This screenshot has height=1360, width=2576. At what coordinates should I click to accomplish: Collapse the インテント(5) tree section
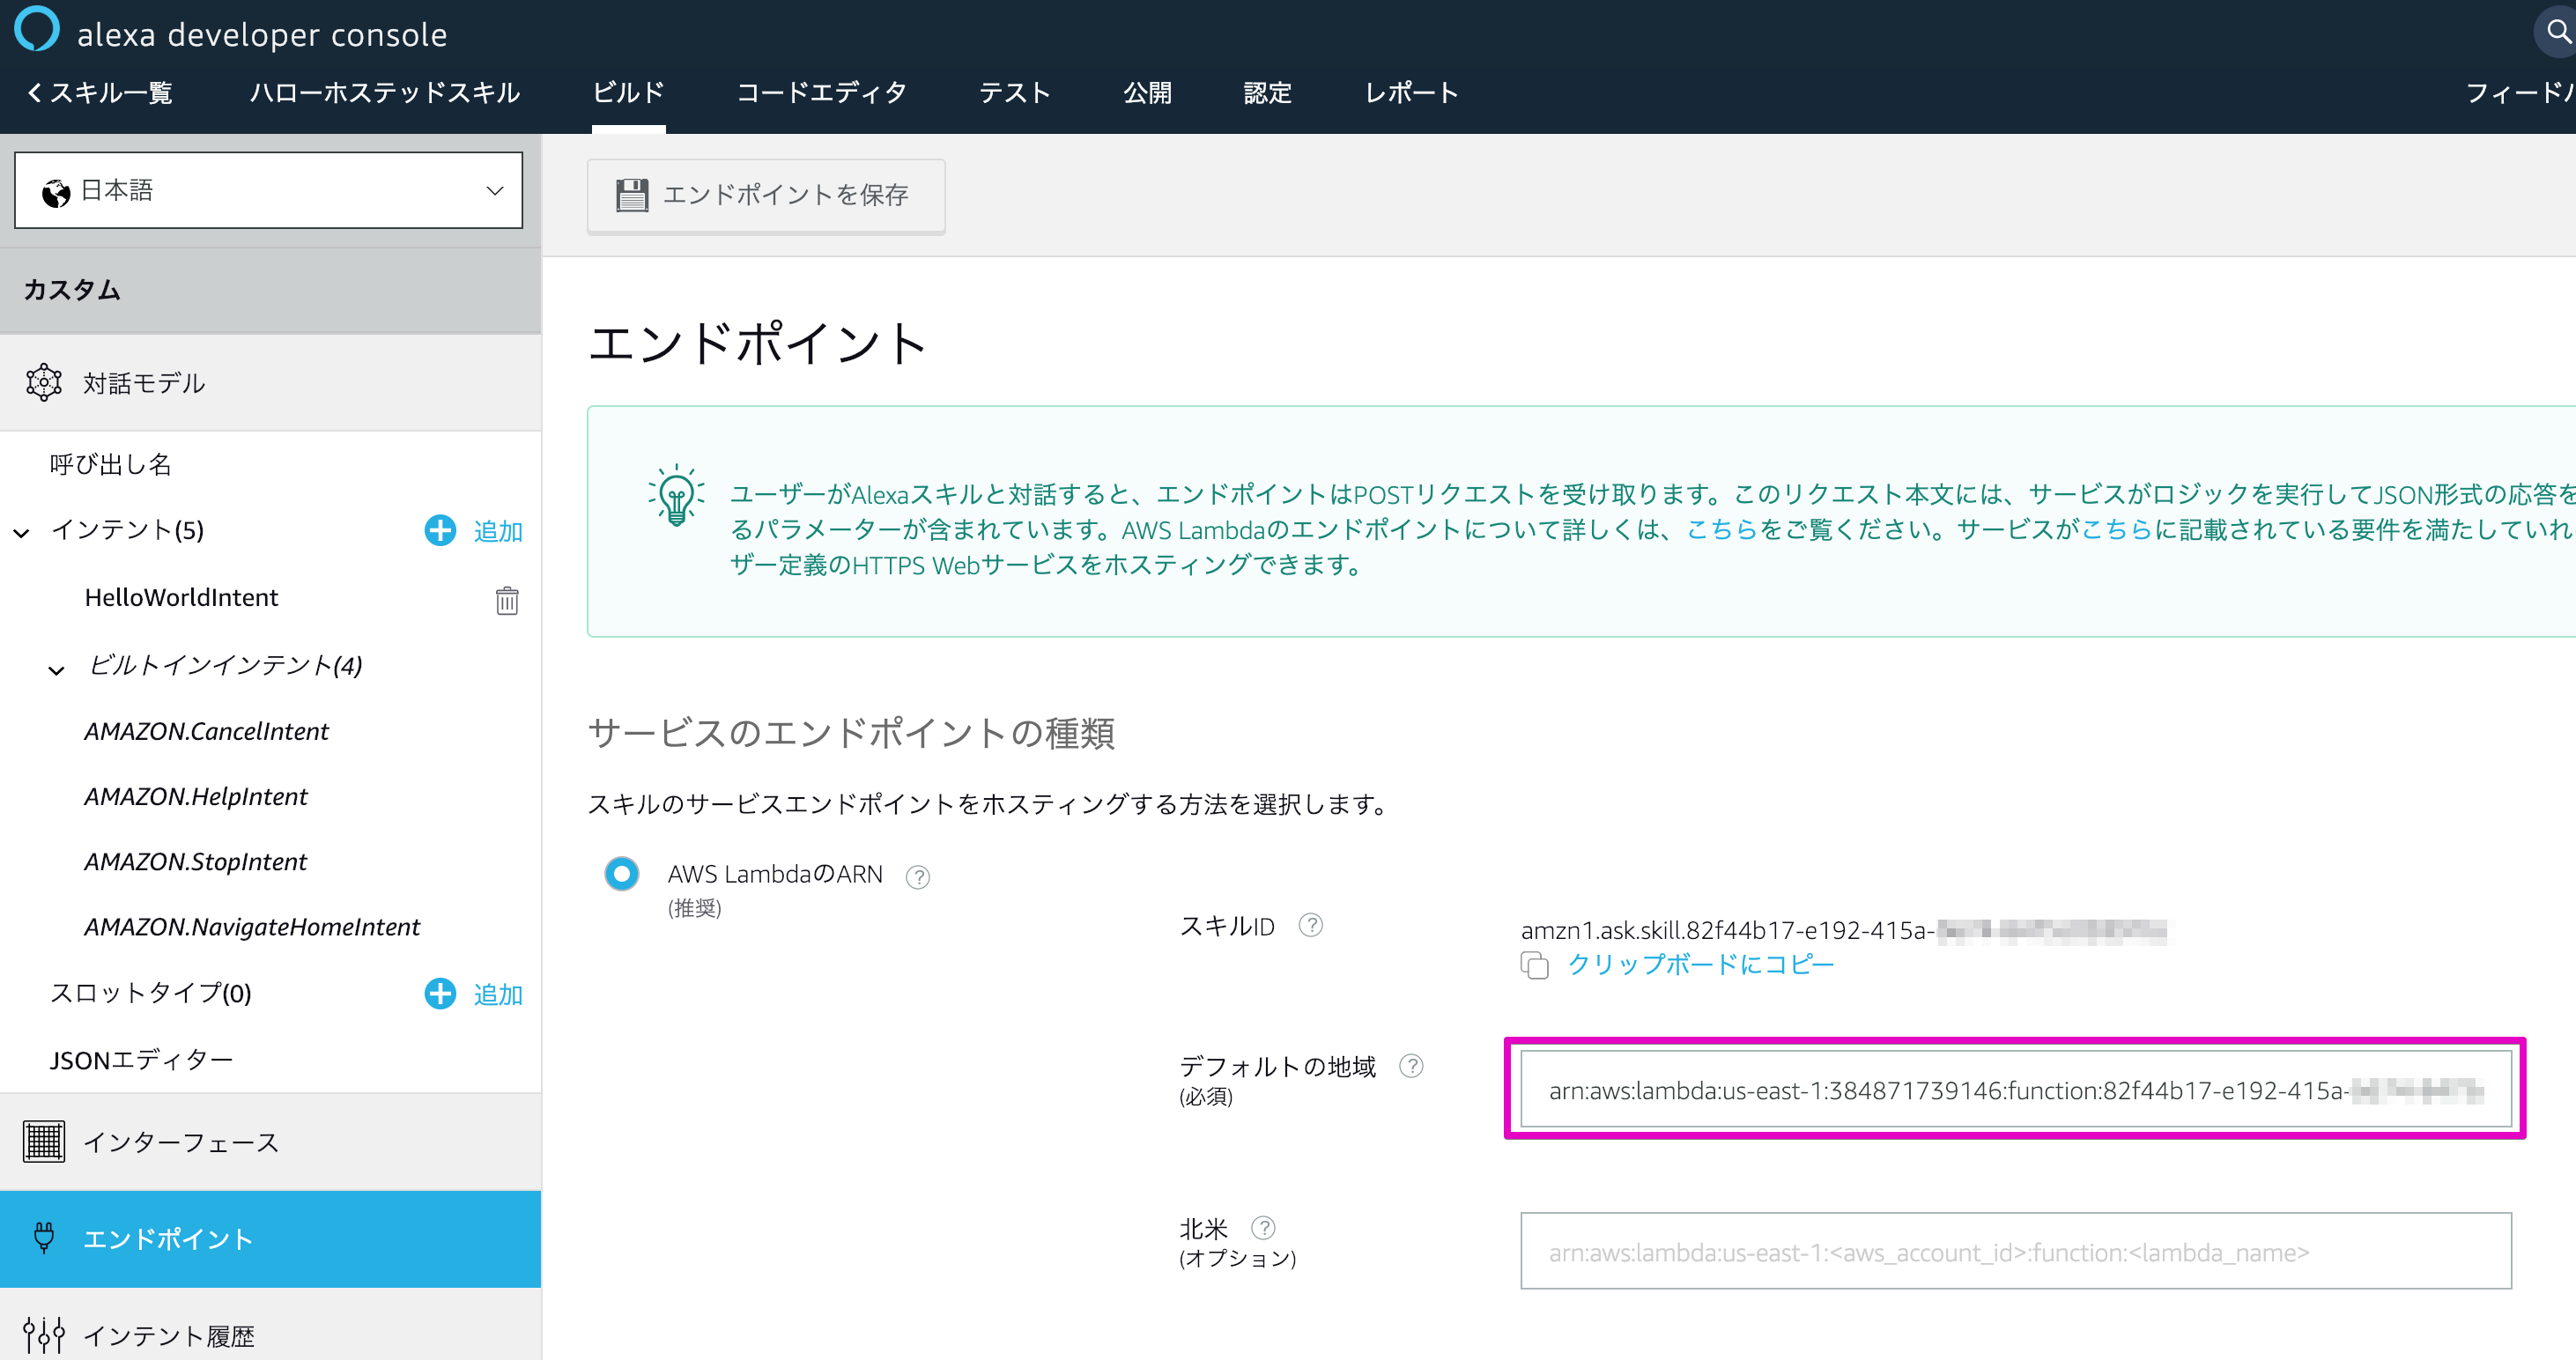point(22,532)
